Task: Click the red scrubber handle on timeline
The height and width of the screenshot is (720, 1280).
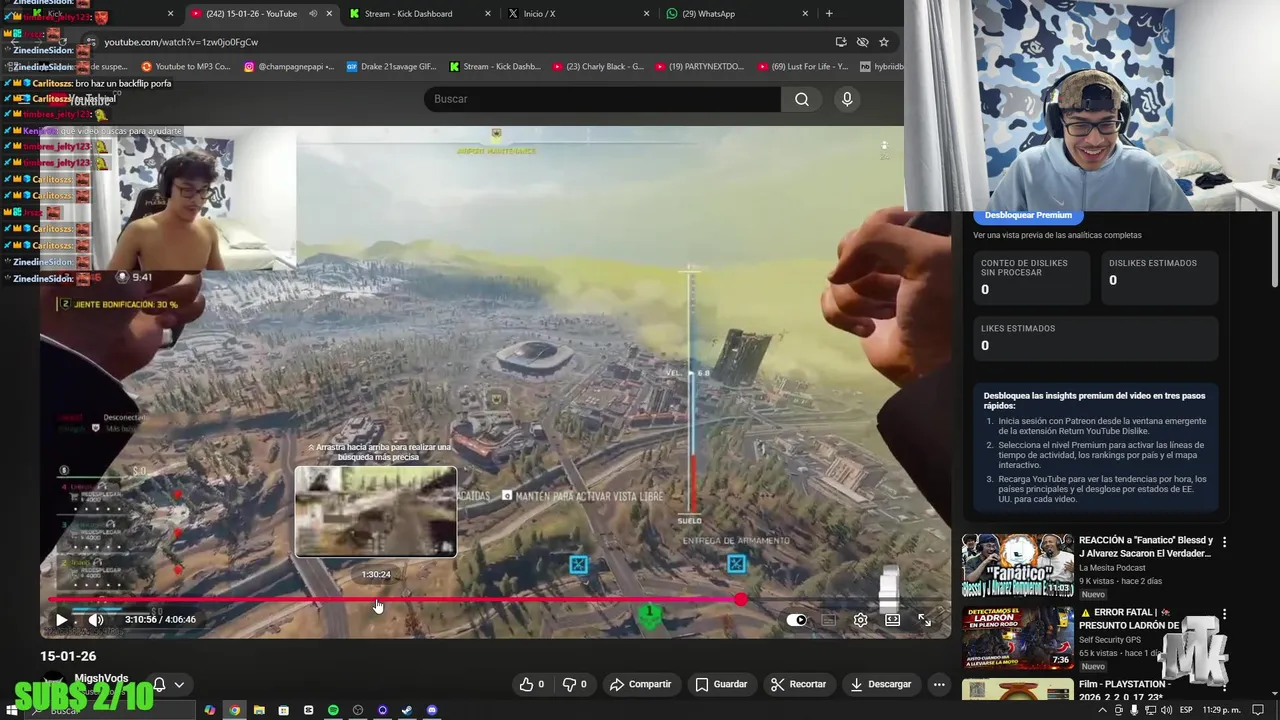Action: (x=740, y=600)
